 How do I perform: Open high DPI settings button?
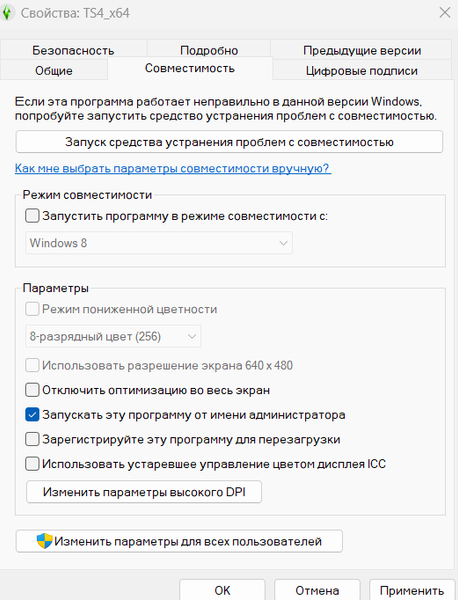point(144,492)
